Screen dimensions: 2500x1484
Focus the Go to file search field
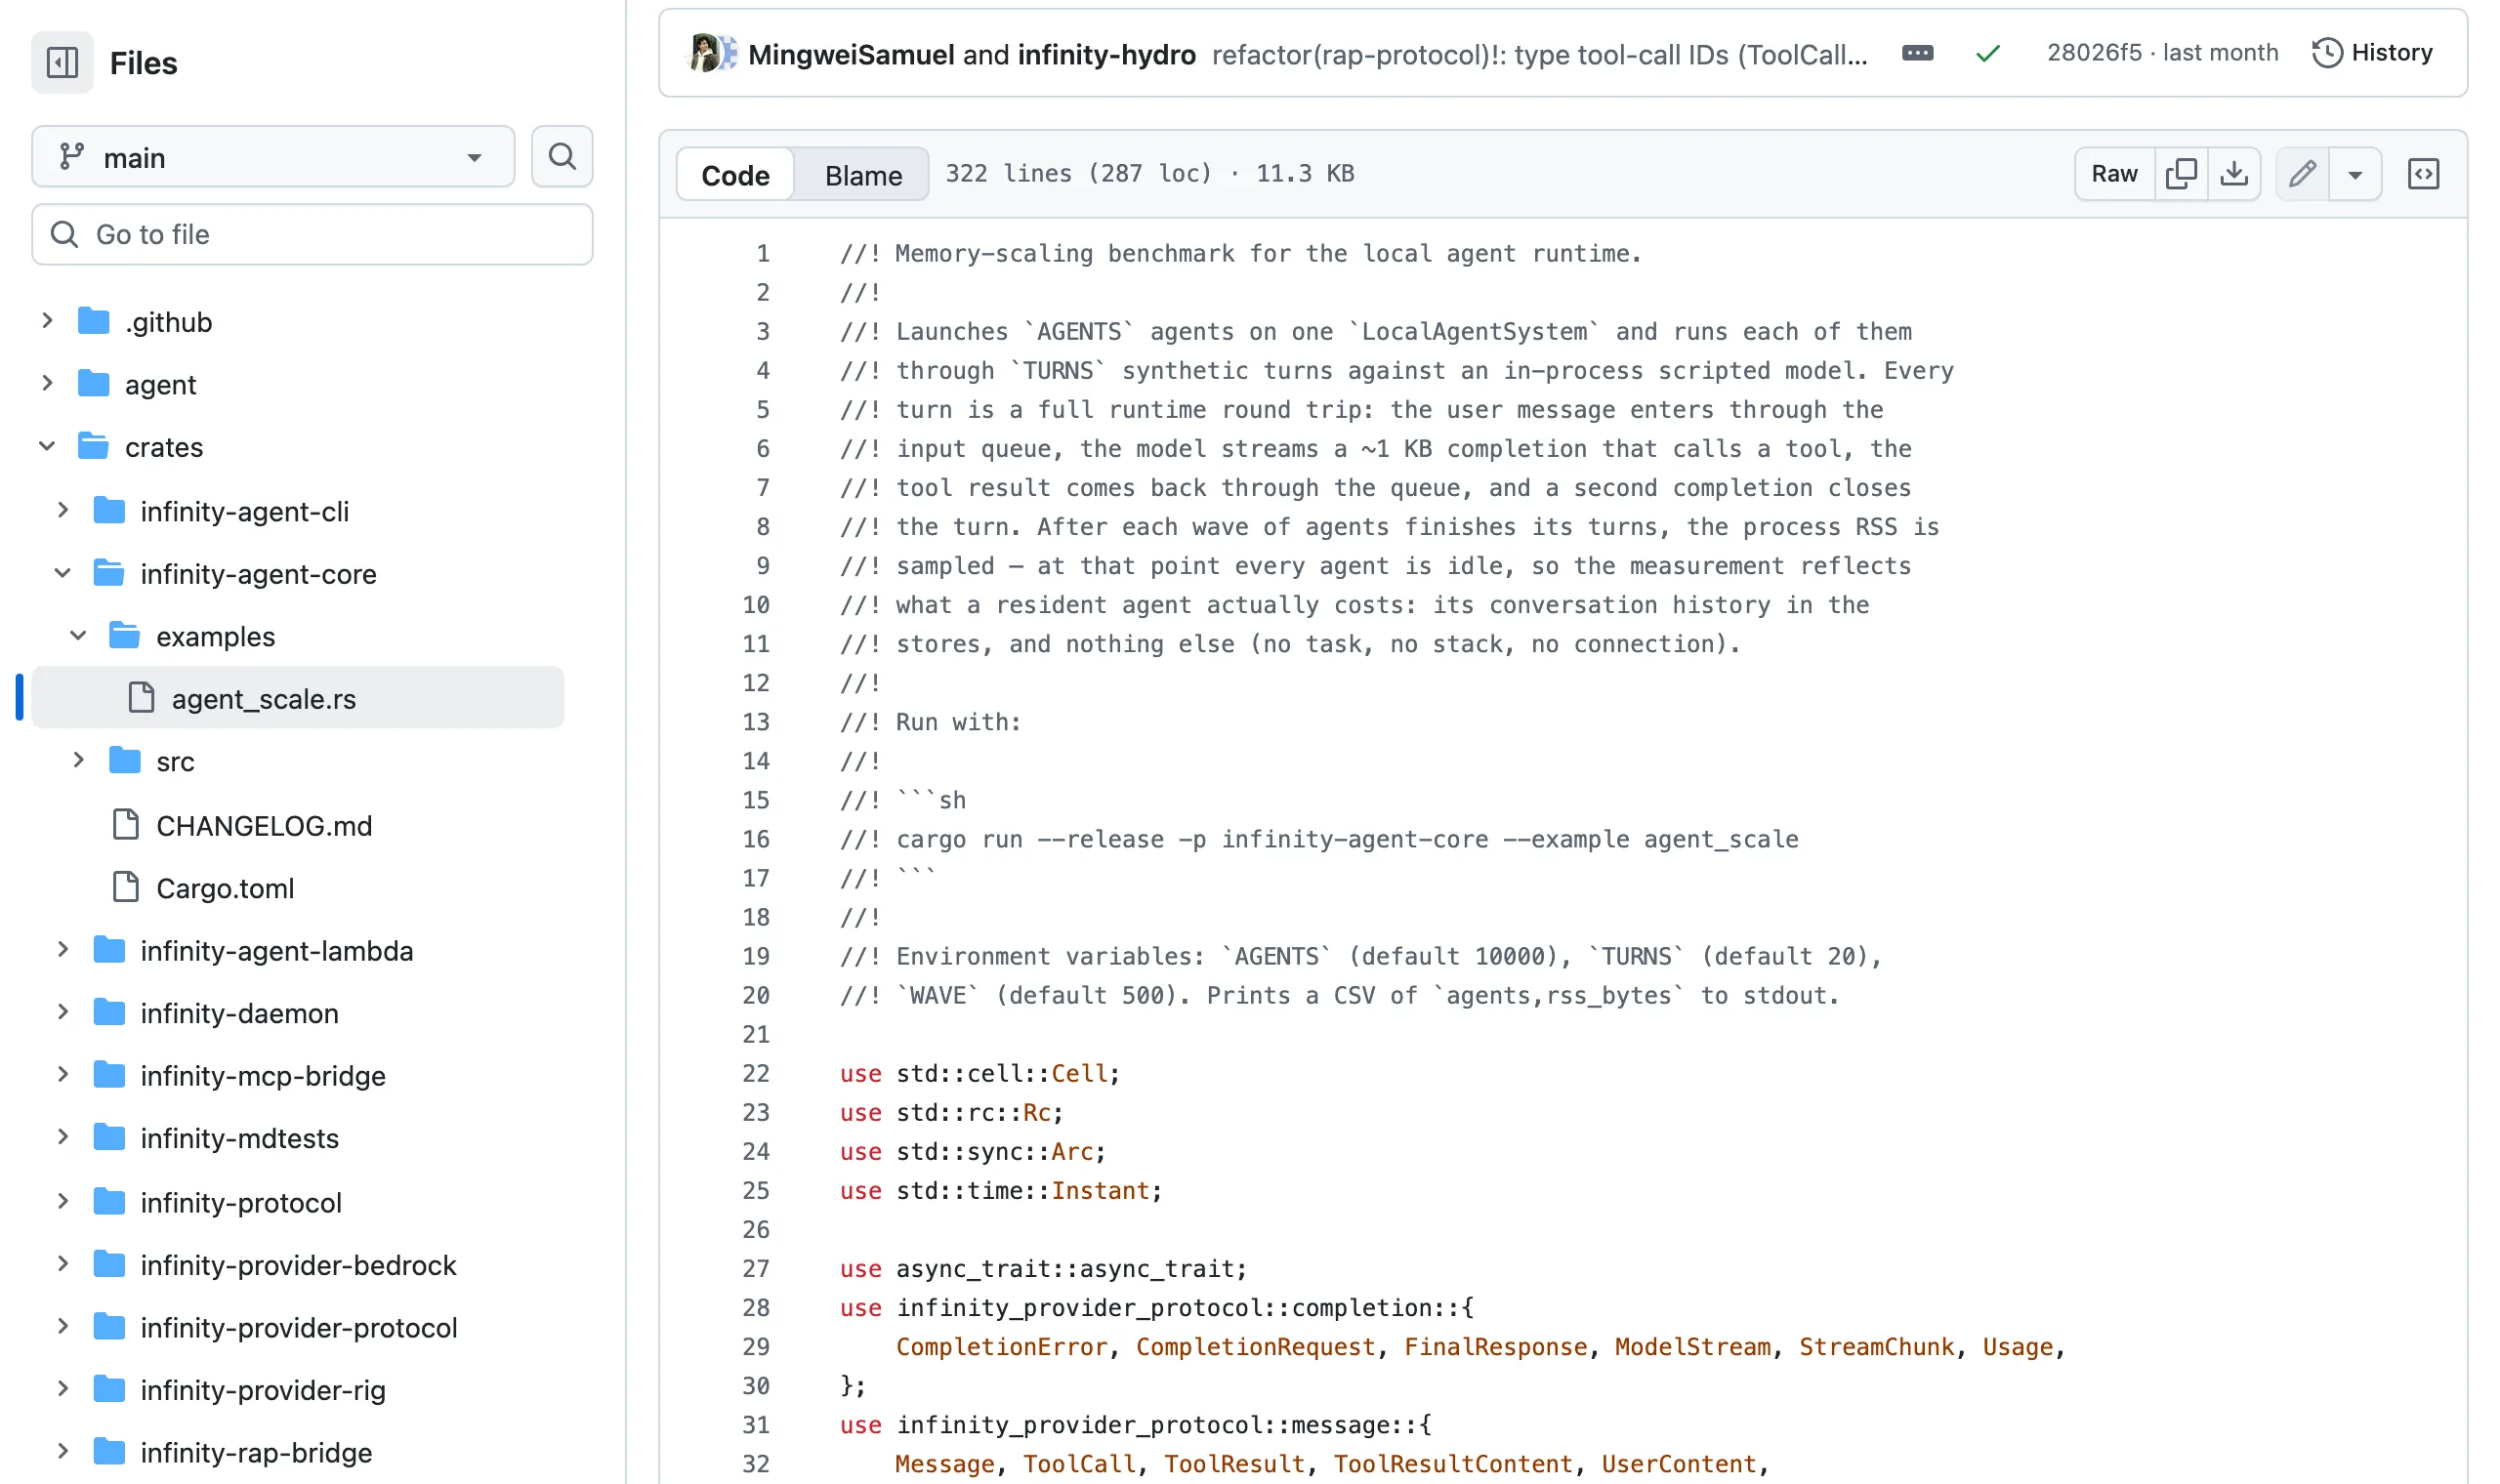(x=312, y=235)
